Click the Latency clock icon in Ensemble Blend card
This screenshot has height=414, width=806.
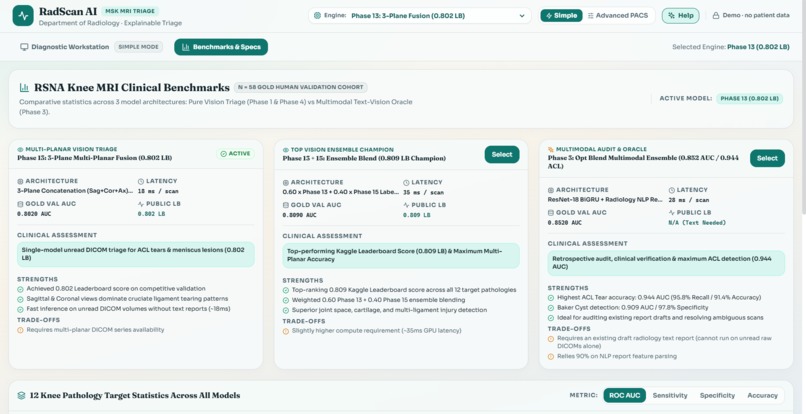(407, 183)
